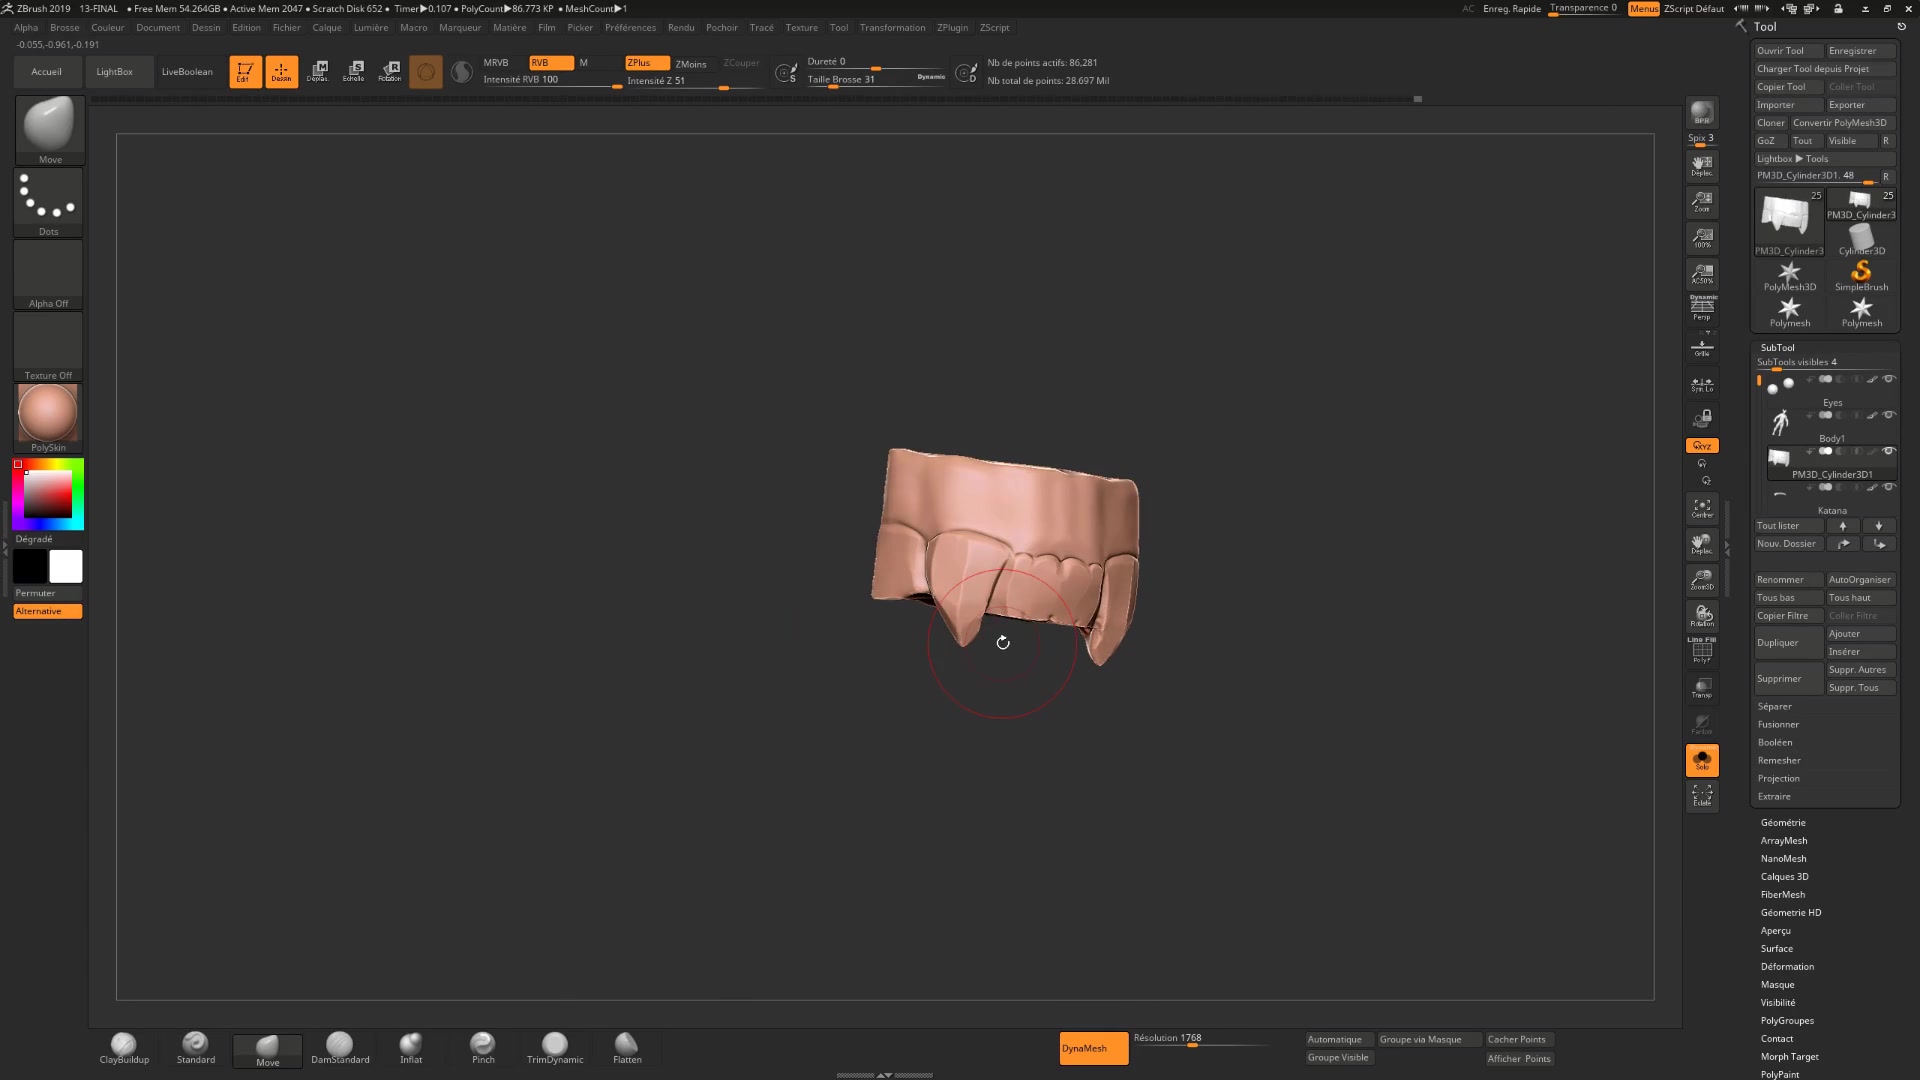1920x1080 pixels.
Task: Expand the Géométrie HD section
Action: (x=1791, y=911)
